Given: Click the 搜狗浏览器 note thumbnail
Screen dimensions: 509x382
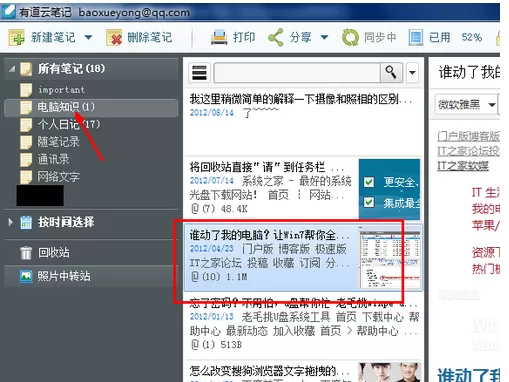Looking at the screenshot, I should (389, 372).
